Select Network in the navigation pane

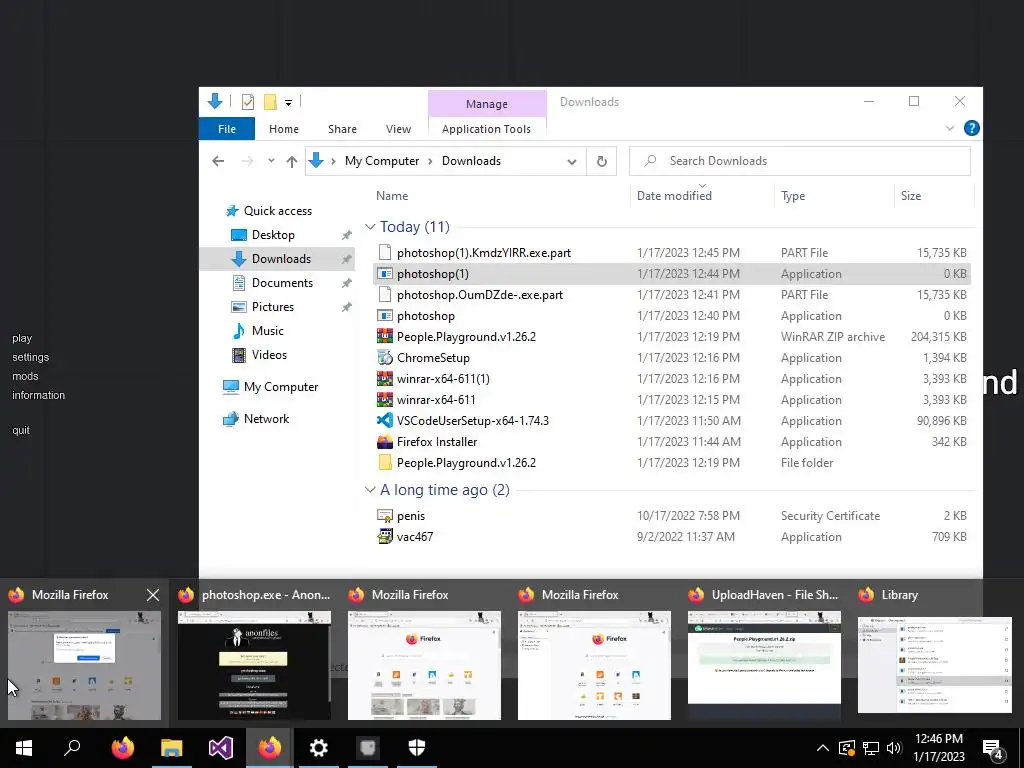pyautogui.click(x=266, y=419)
